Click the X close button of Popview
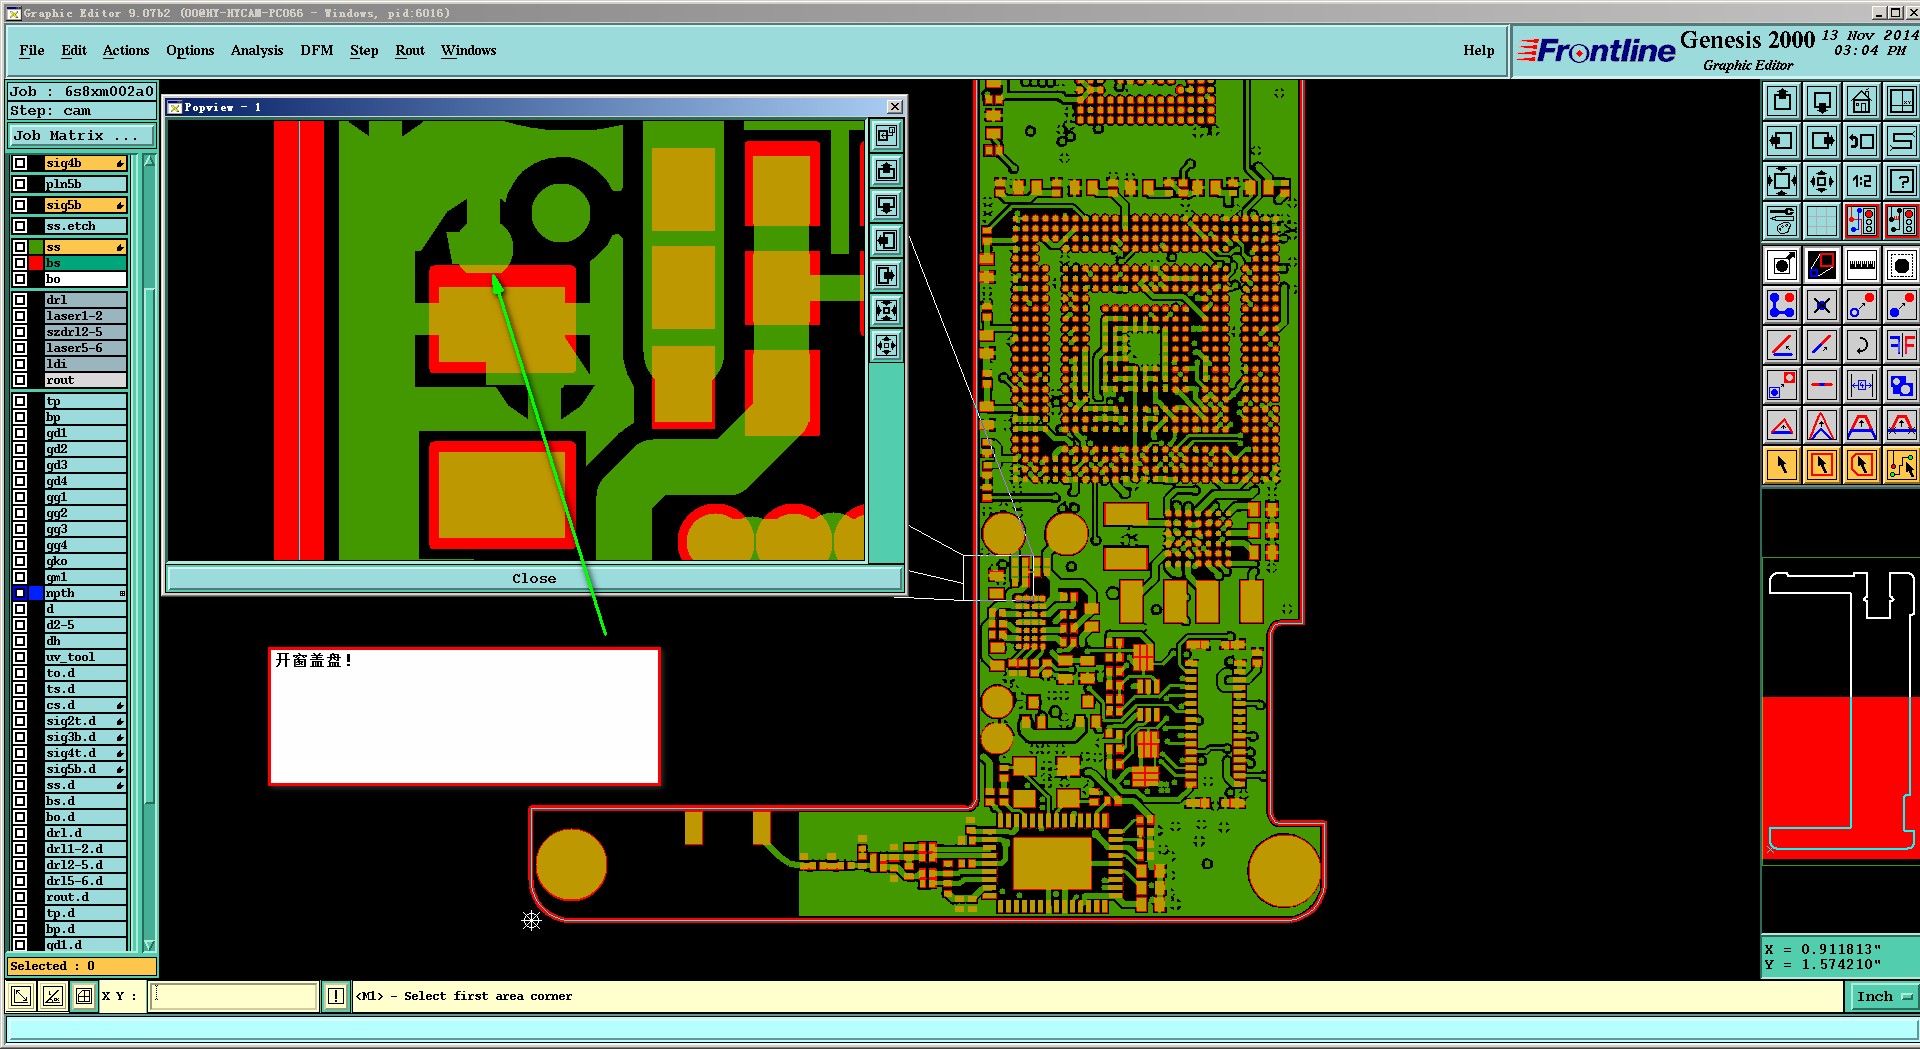Image resolution: width=1920 pixels, height=1049 pixels. (x=895, y=107)
